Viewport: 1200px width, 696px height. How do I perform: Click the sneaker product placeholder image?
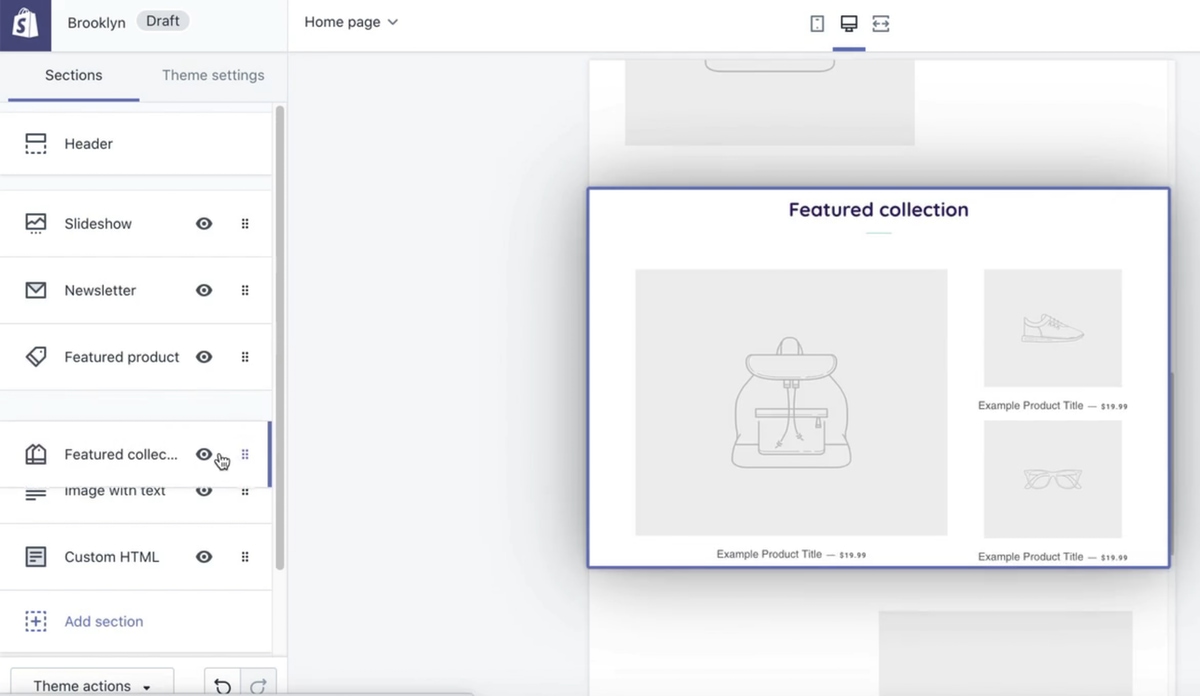click(1053, 328)
